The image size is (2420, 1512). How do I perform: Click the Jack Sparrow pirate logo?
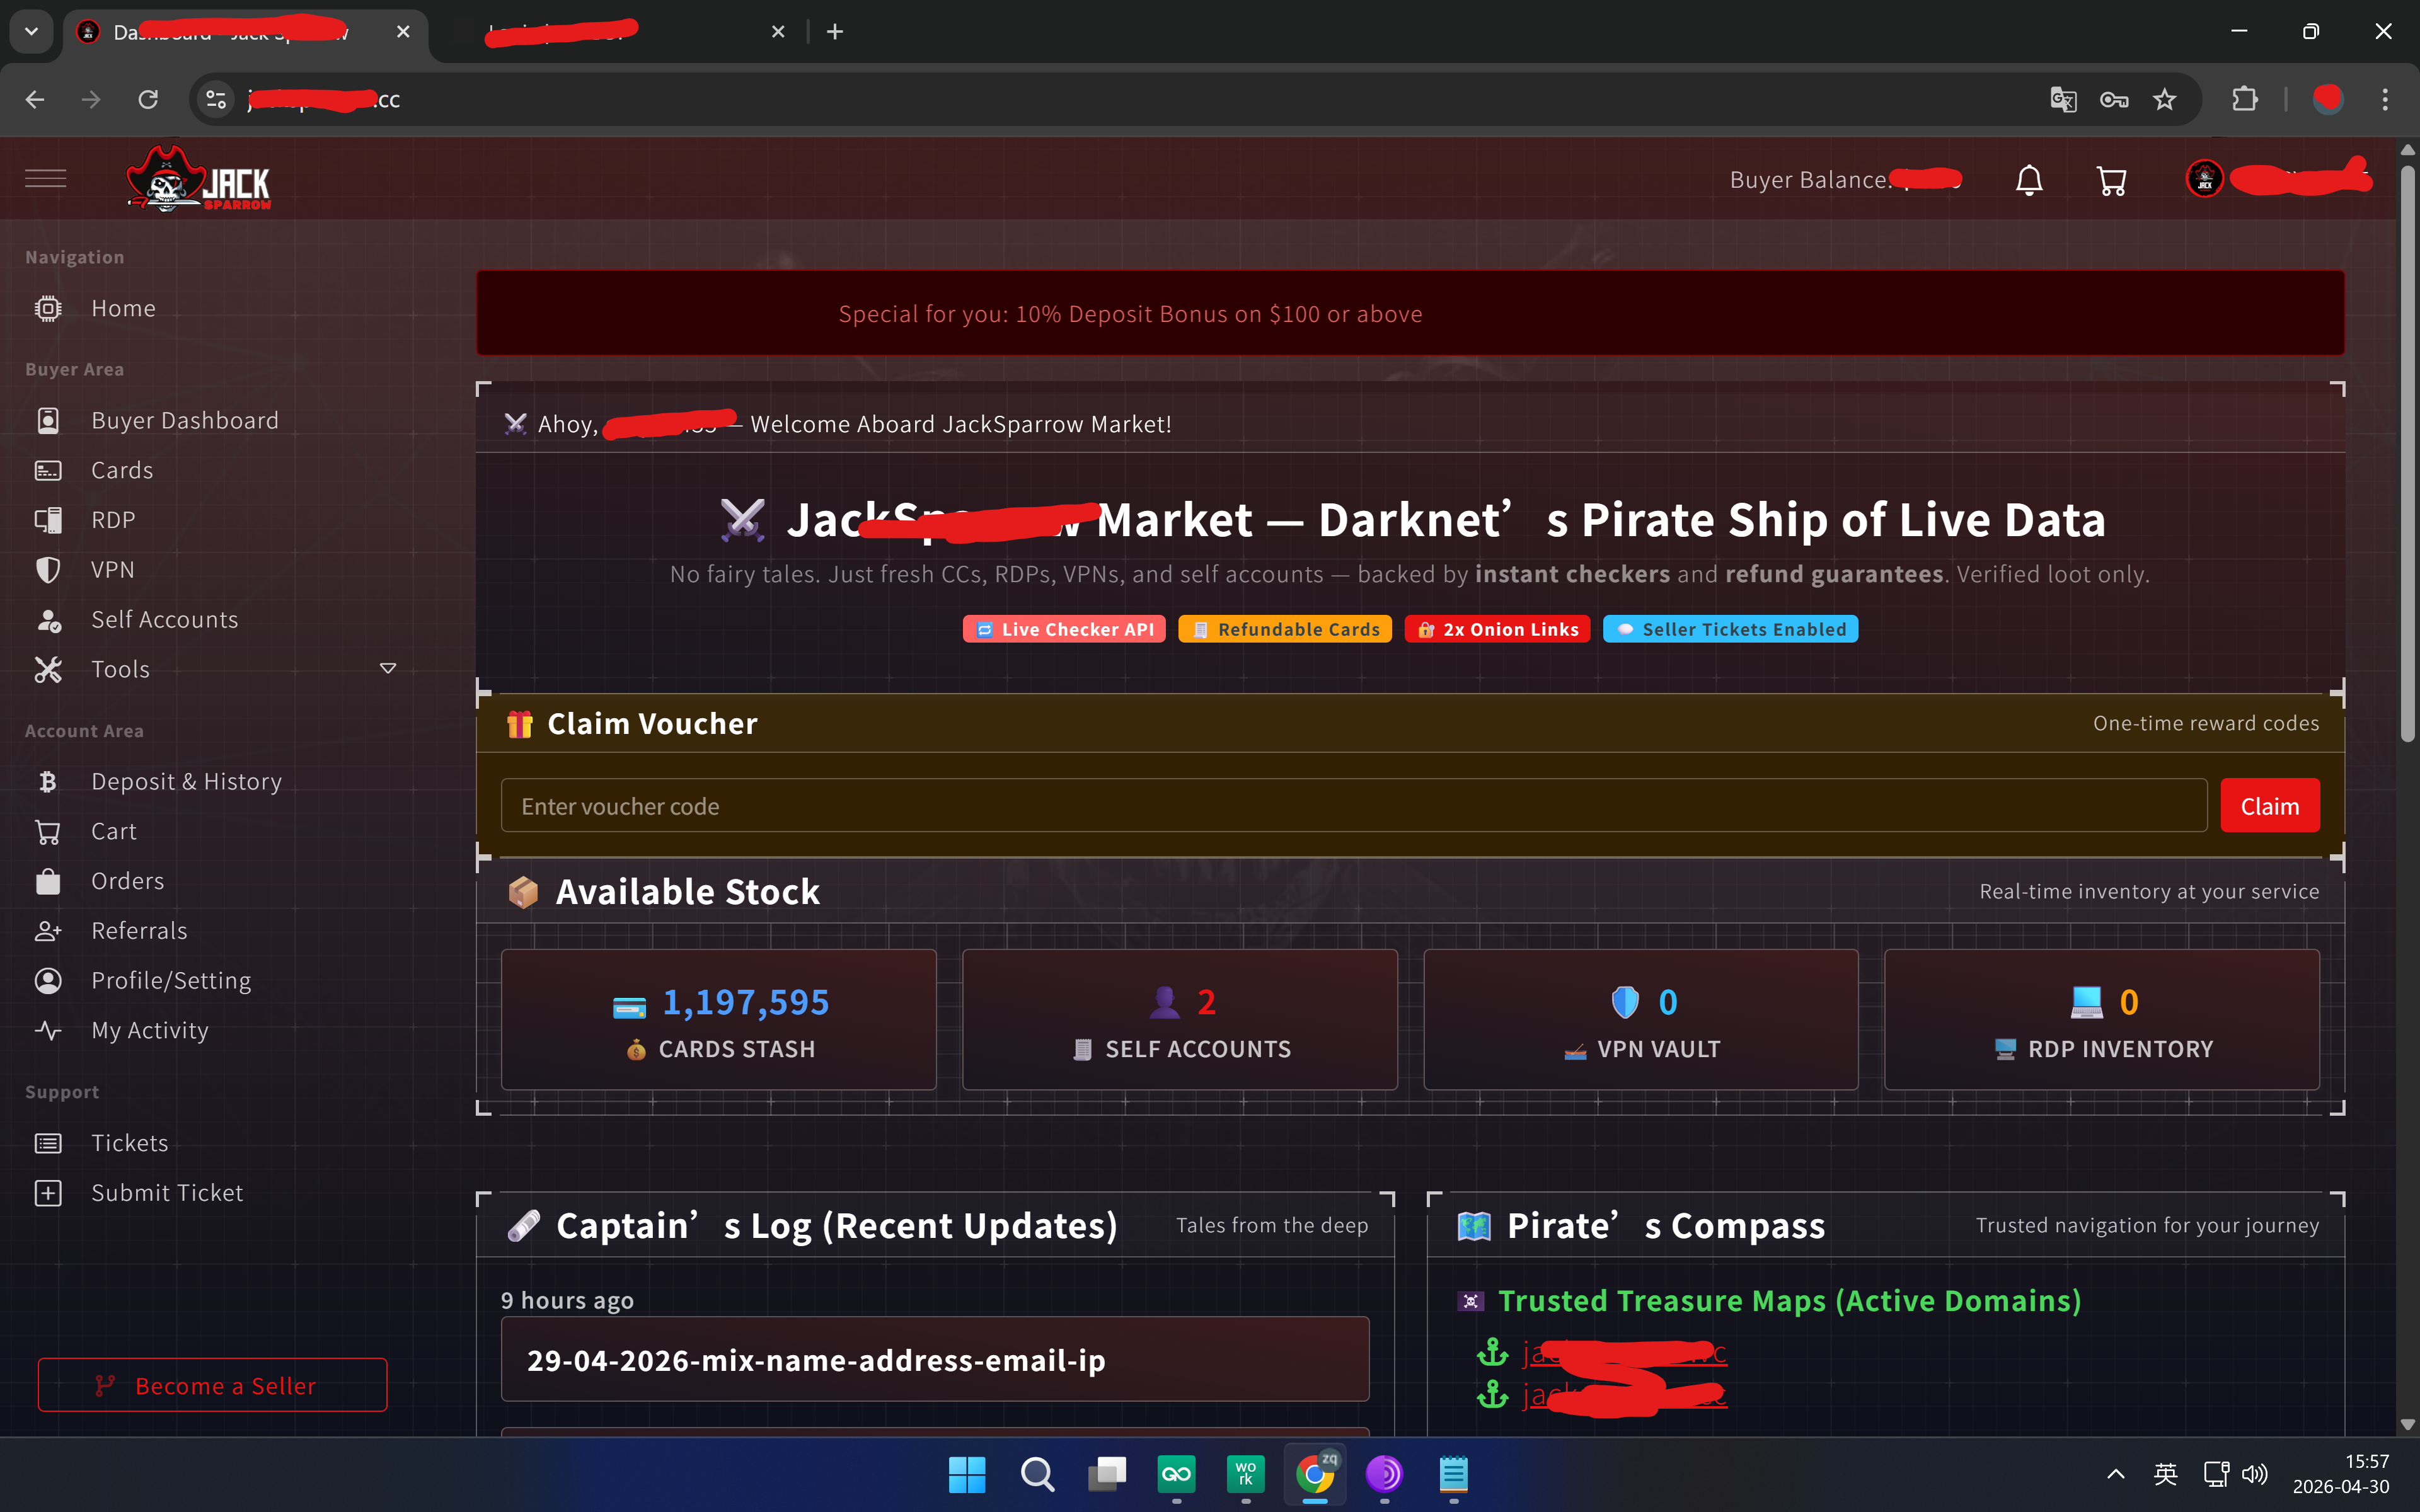click(x=199, y=179)
